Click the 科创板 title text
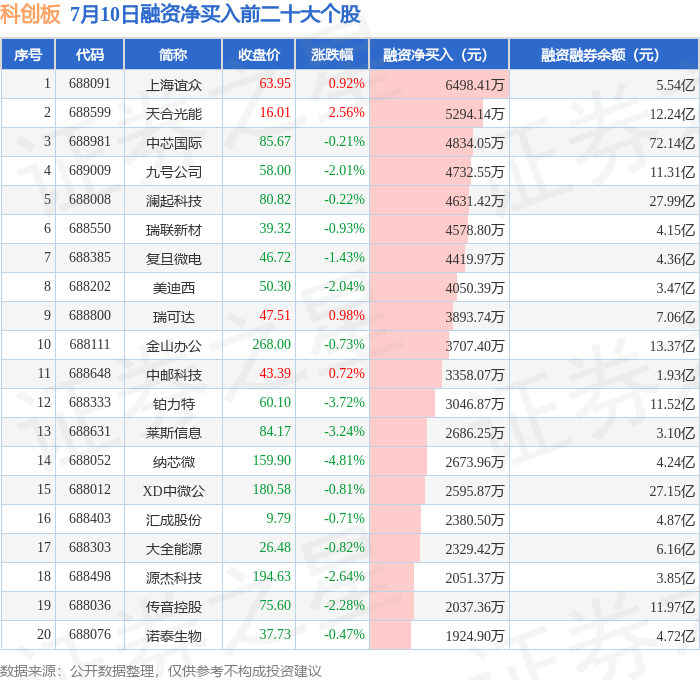 tap(30, 14)
